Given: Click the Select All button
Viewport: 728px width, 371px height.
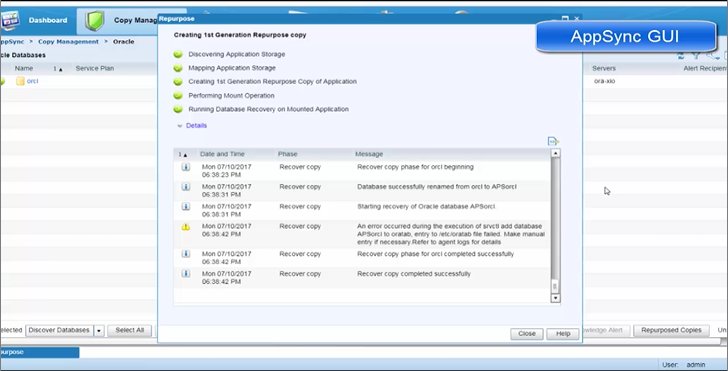Looking at the screenshot, I should pos(130,330).
